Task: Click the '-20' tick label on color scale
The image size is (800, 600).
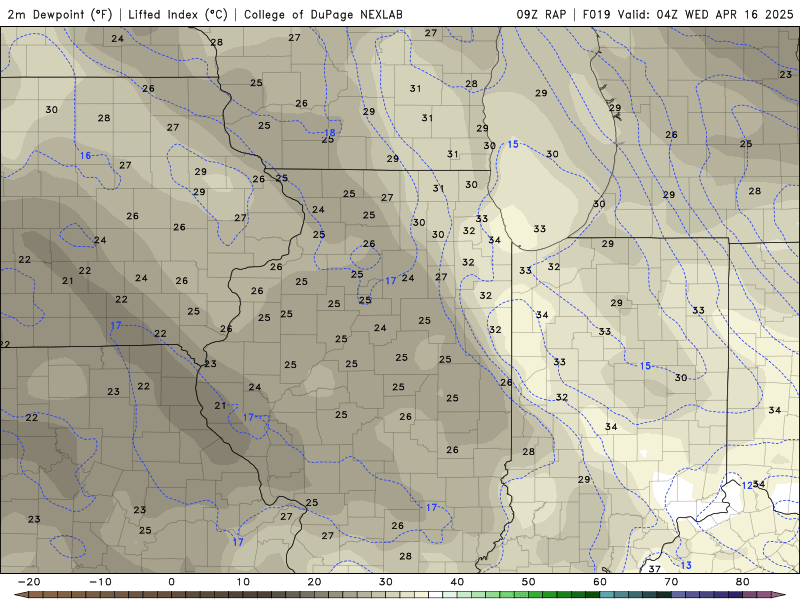Action: pyautogui.click(x=29, y=582)
